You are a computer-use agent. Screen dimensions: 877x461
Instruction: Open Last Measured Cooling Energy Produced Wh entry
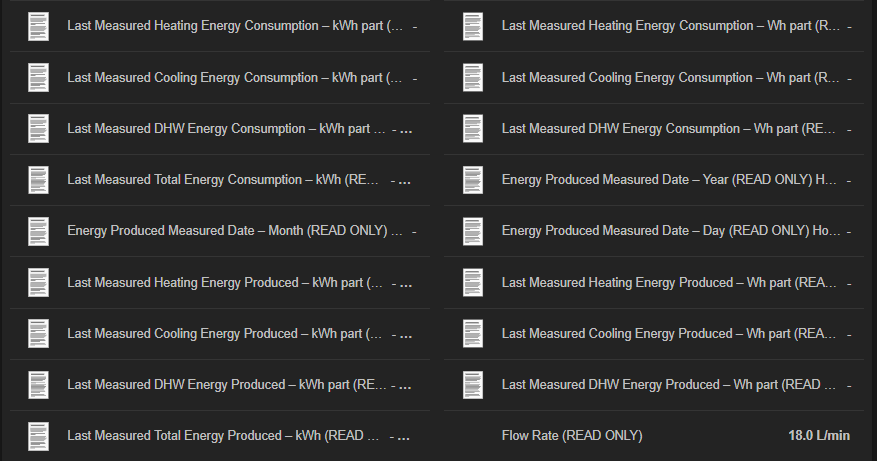click(x=668, y=334)
